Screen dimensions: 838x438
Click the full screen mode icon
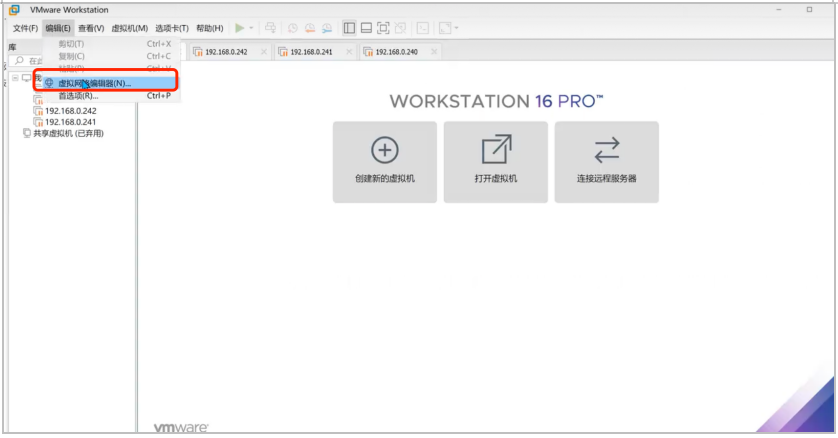(383, 28)
